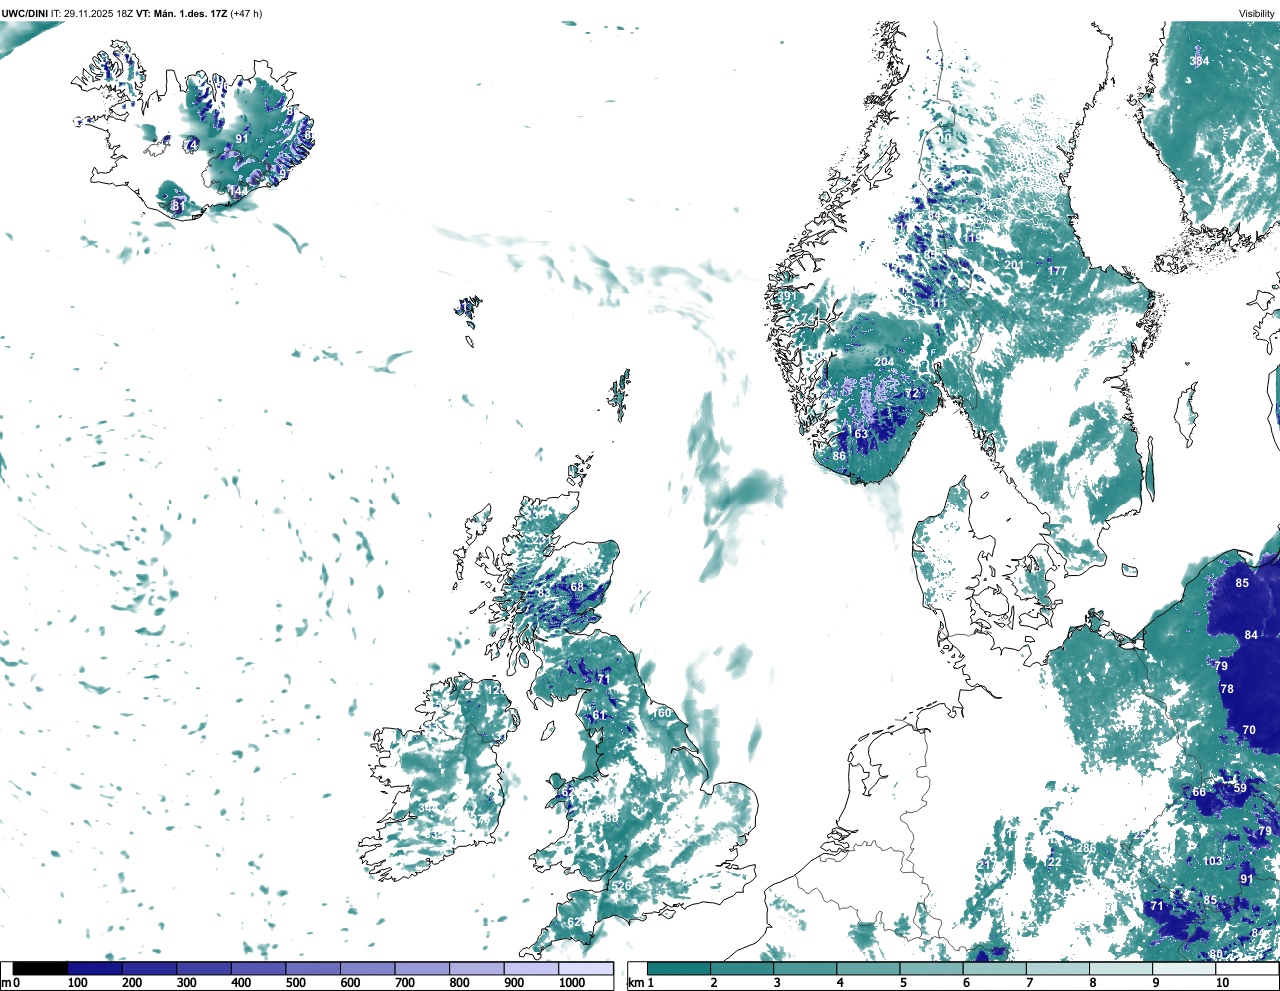1280x991 pixels.
Task: Click the visibility value '88' in central England
Action: (611, 818)
